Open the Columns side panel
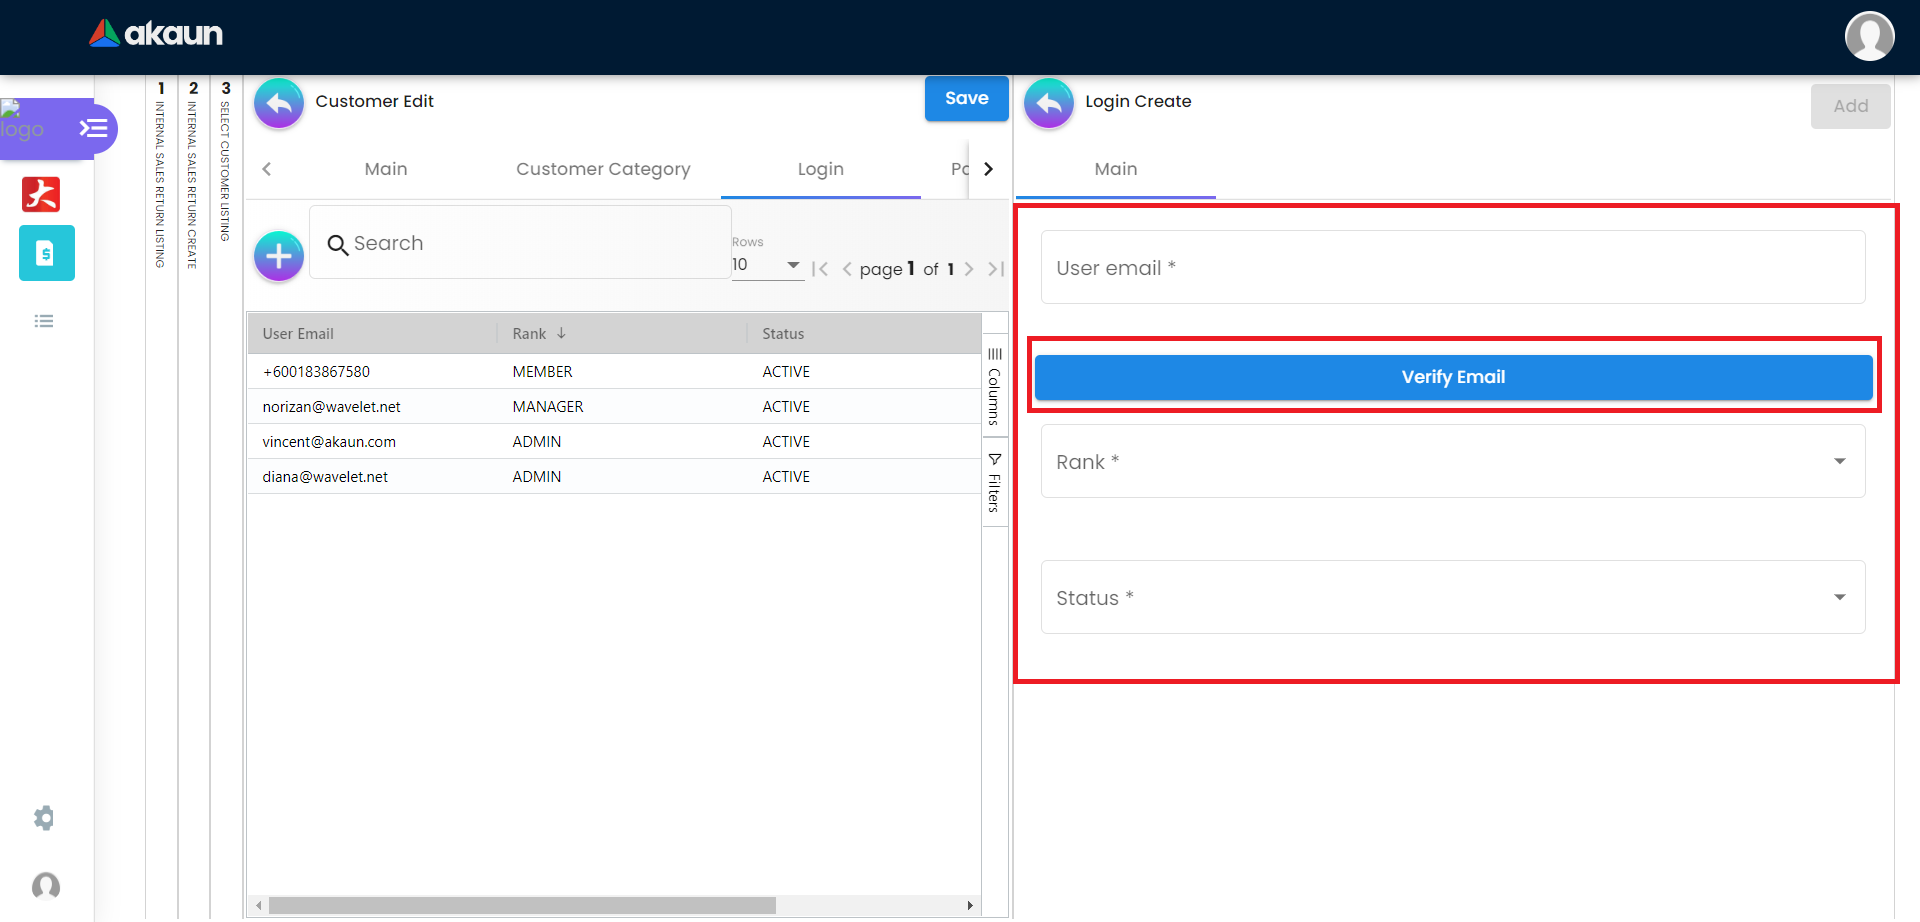Viewport: 1920px width, 922px height. click(x=995, y=388)
